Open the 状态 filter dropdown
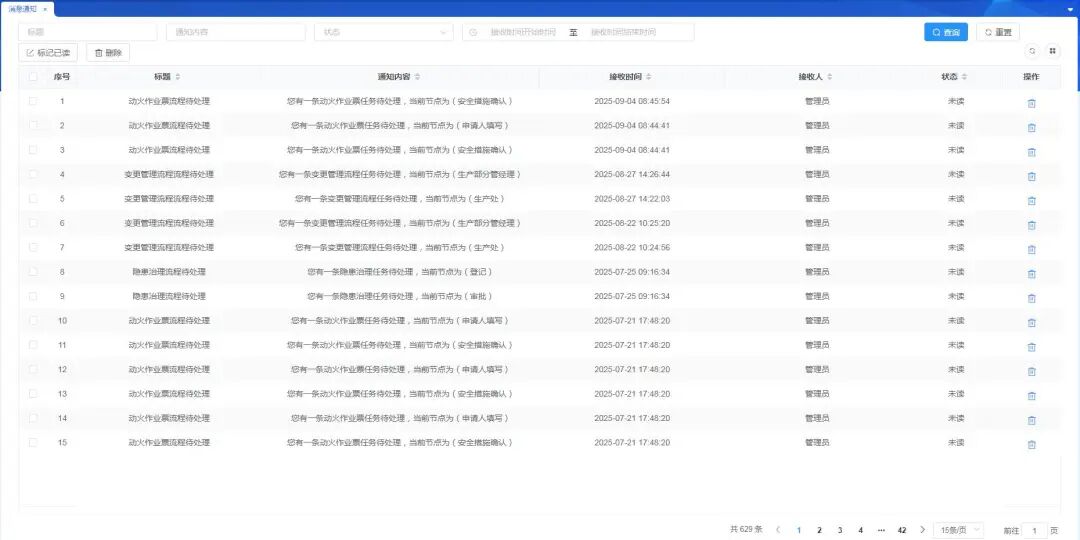Viewport: 1080px width, 540px height. [383, 32]
